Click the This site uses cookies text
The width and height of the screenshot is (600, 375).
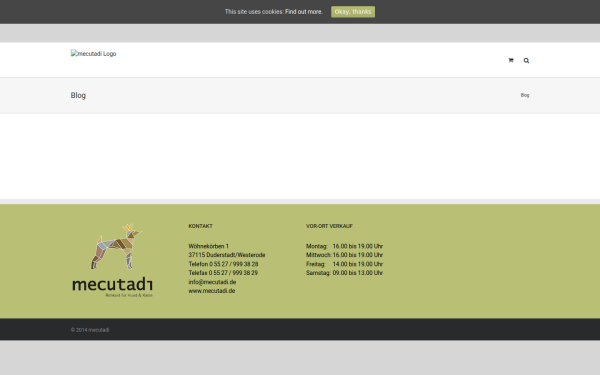click(x=254, y=12)
